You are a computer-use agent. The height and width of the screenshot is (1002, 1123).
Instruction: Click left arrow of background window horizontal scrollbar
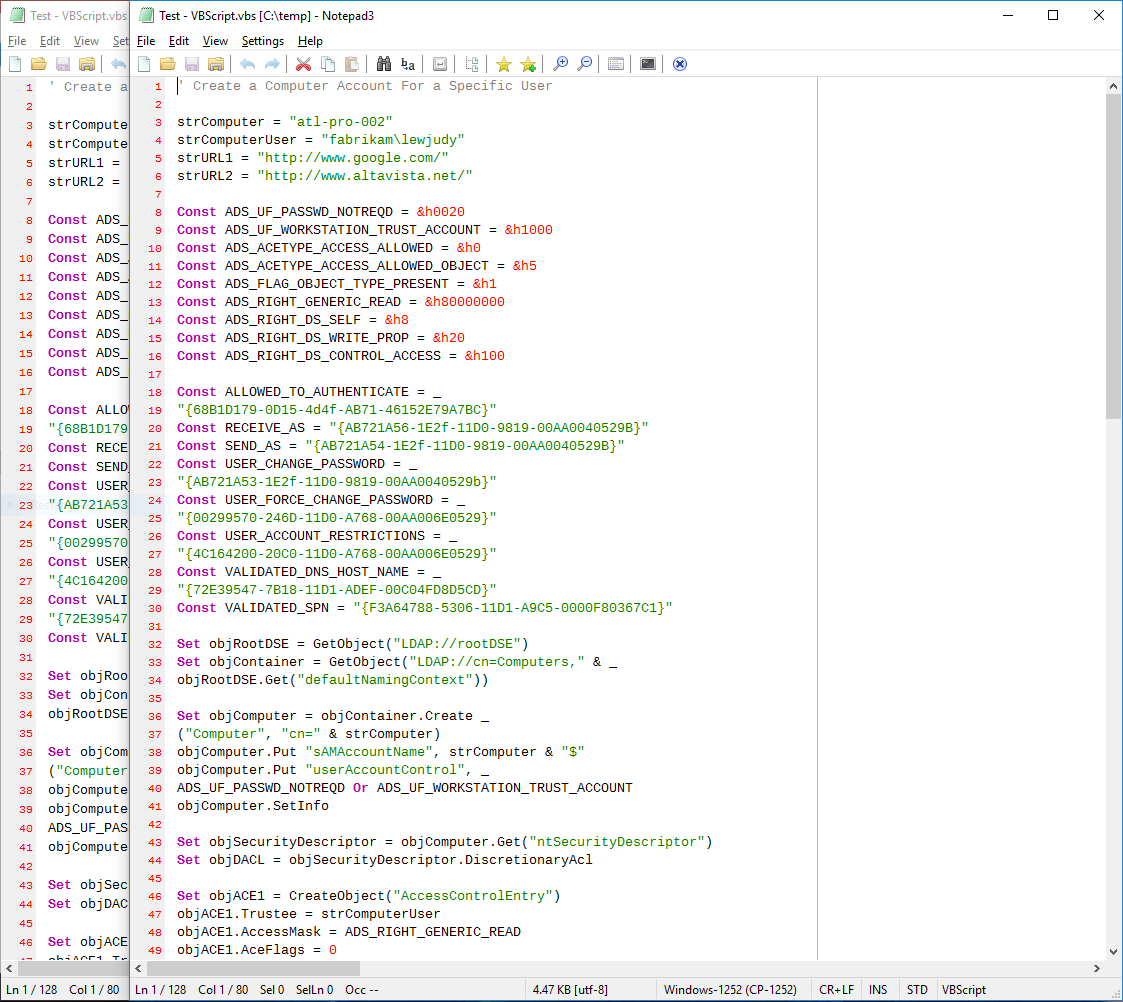[x=9, y=968]
